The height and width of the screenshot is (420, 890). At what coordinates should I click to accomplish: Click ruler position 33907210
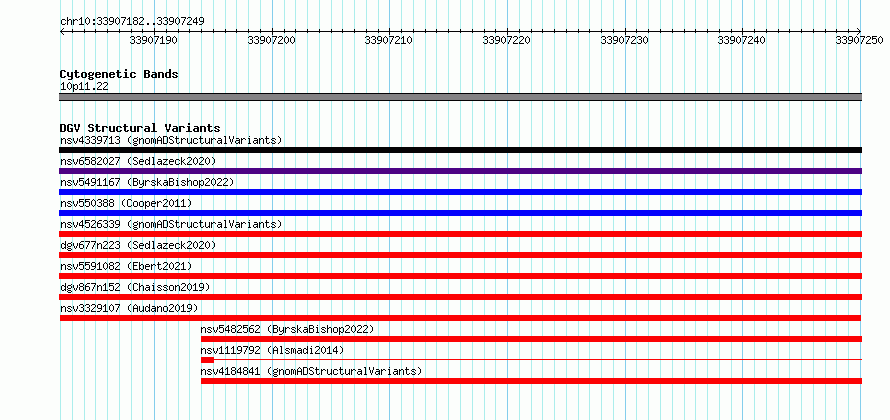tap(389, 40)
